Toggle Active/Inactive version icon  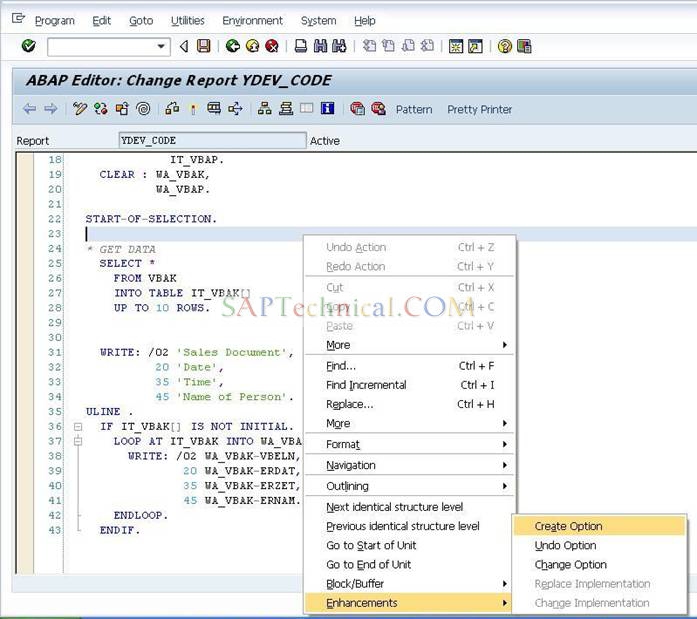coord(101,109)
